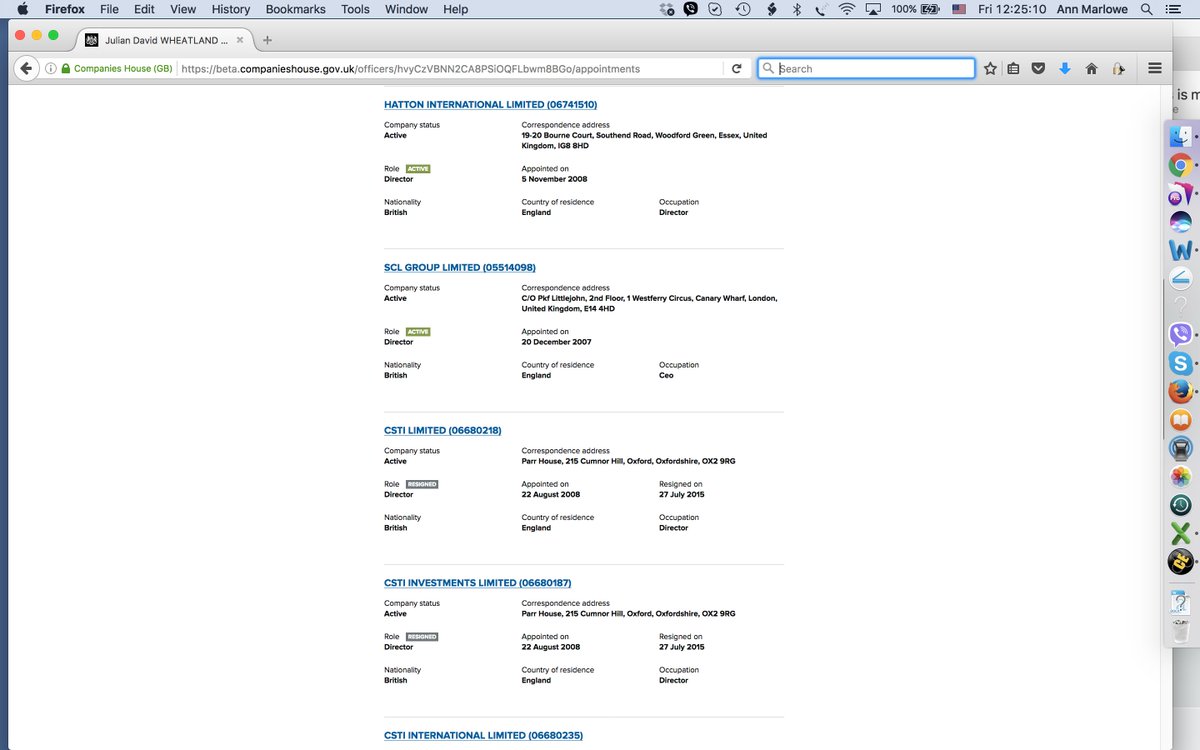The width and height of the screenshot is (1200, 750).
Task: Go to the Firefox home page icon
Action: point(1091,69)
